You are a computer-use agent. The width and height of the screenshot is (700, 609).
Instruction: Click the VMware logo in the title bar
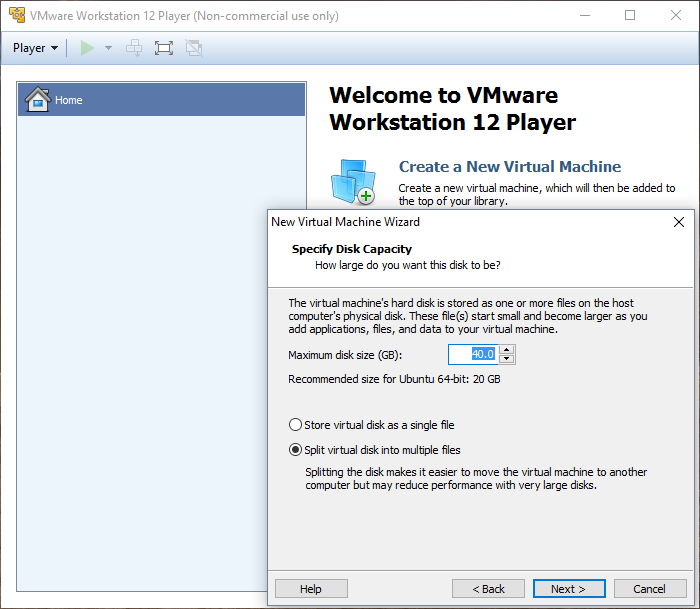pos(16,15)
